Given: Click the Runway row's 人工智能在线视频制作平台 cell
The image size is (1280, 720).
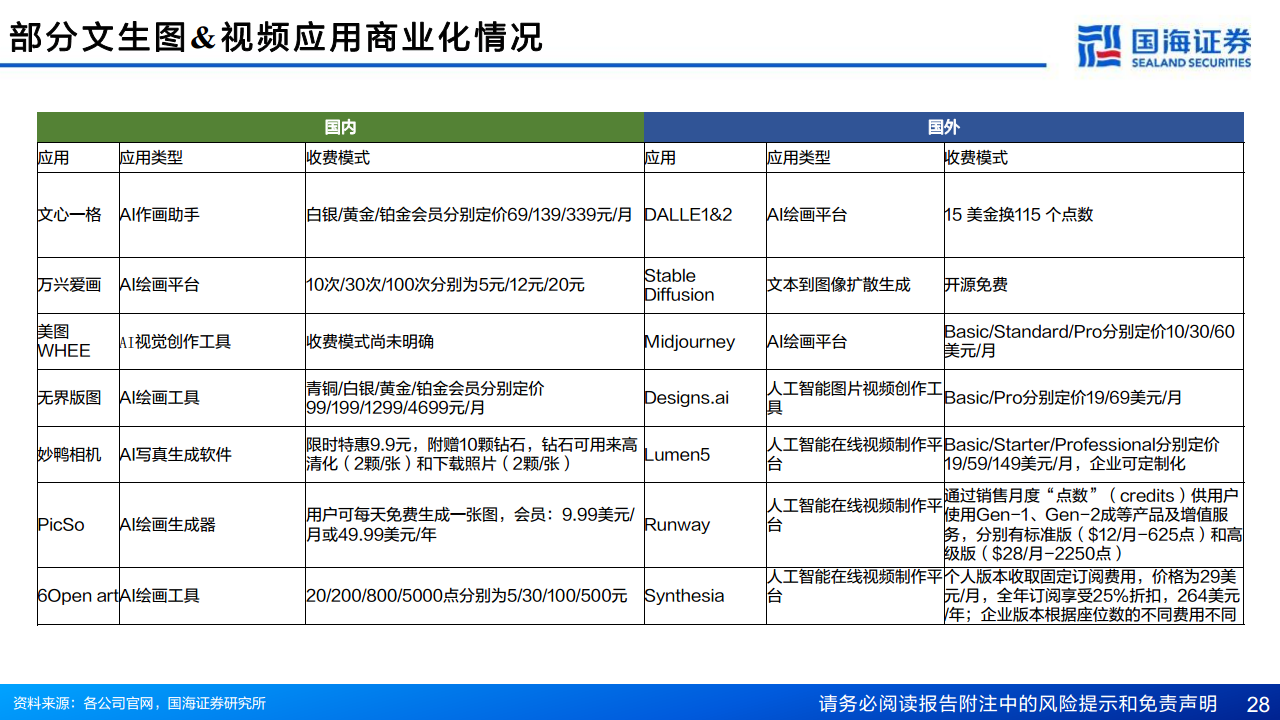Looking at the screenshot, I should point(855,525).
